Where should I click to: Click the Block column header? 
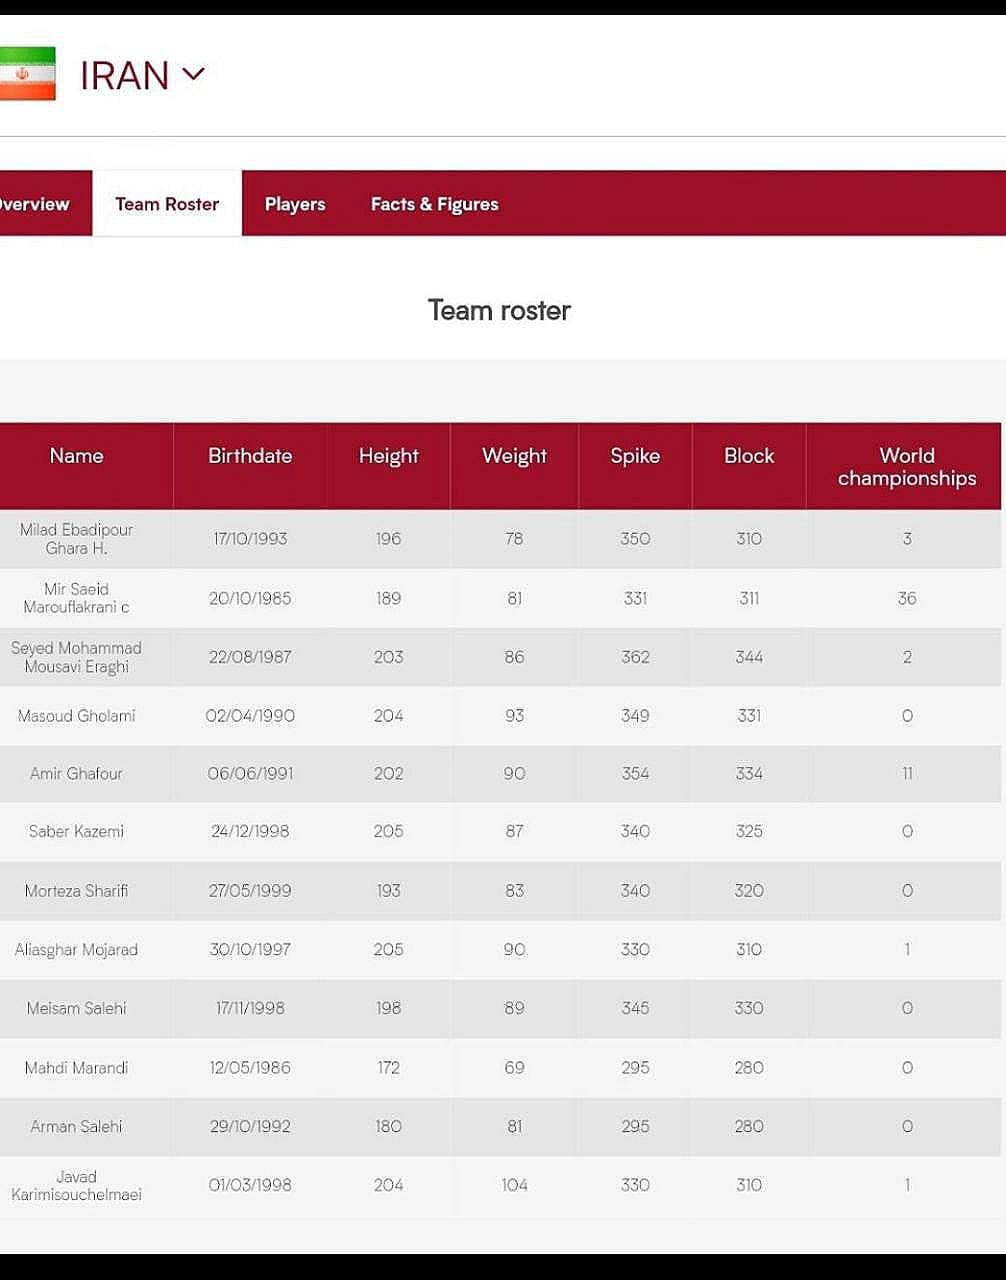point(749,456)
